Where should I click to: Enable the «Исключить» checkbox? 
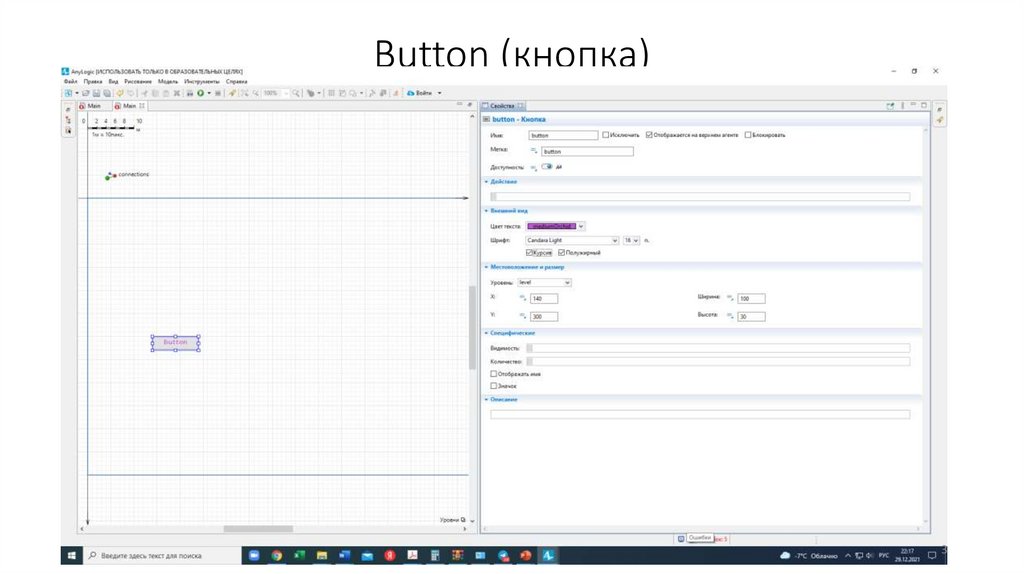[x=606, y=135]
